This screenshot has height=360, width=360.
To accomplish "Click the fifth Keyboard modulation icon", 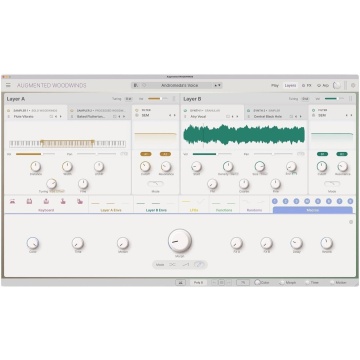I will click(x=80, y=201).
